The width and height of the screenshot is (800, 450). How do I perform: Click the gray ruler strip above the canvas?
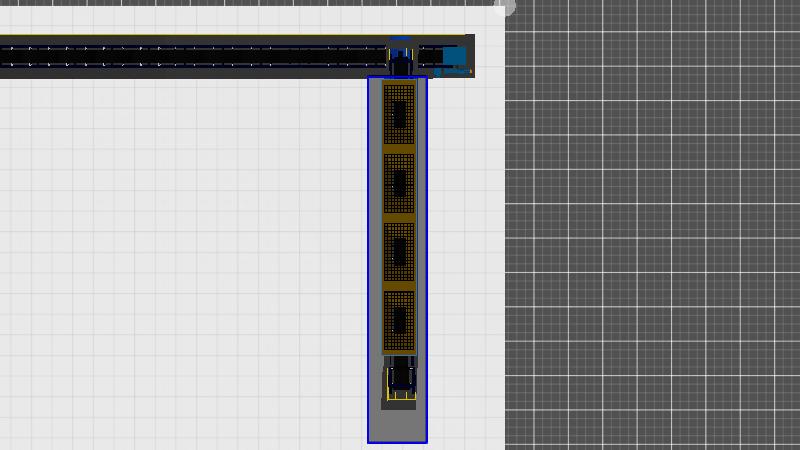pos(250,3)
